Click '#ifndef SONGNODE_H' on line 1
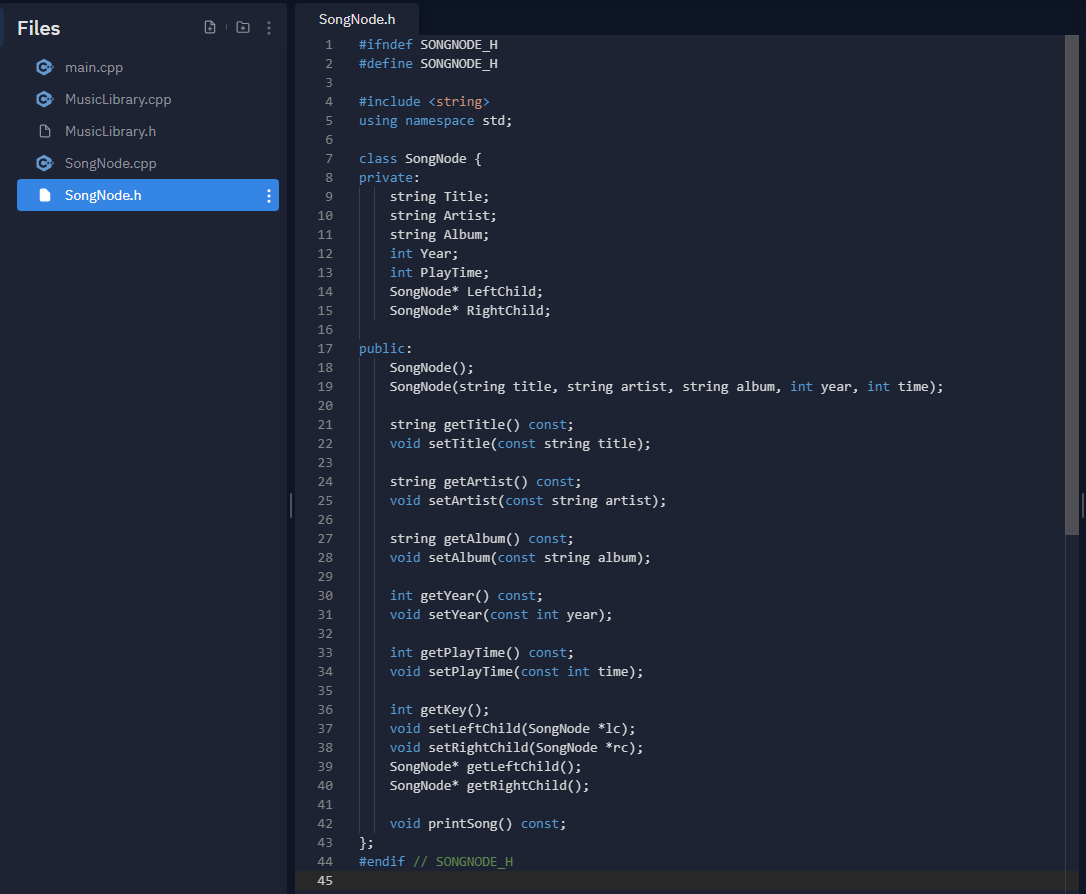Screen dimensions: 1086x894 (428, 44)
